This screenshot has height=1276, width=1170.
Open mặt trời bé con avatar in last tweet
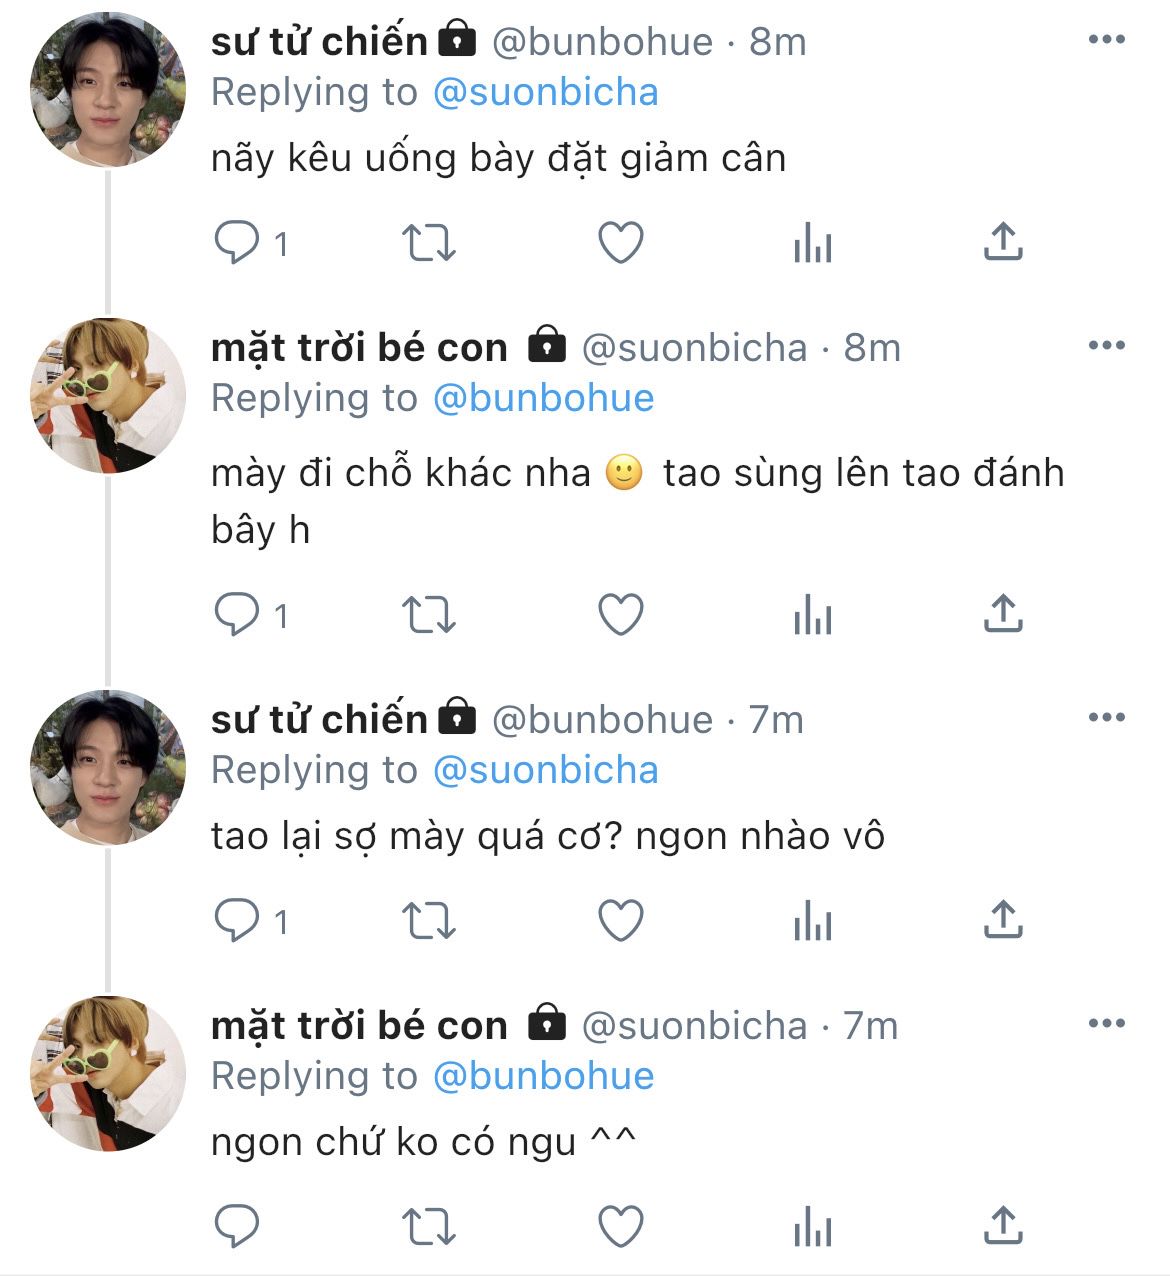click(108, 1074)
